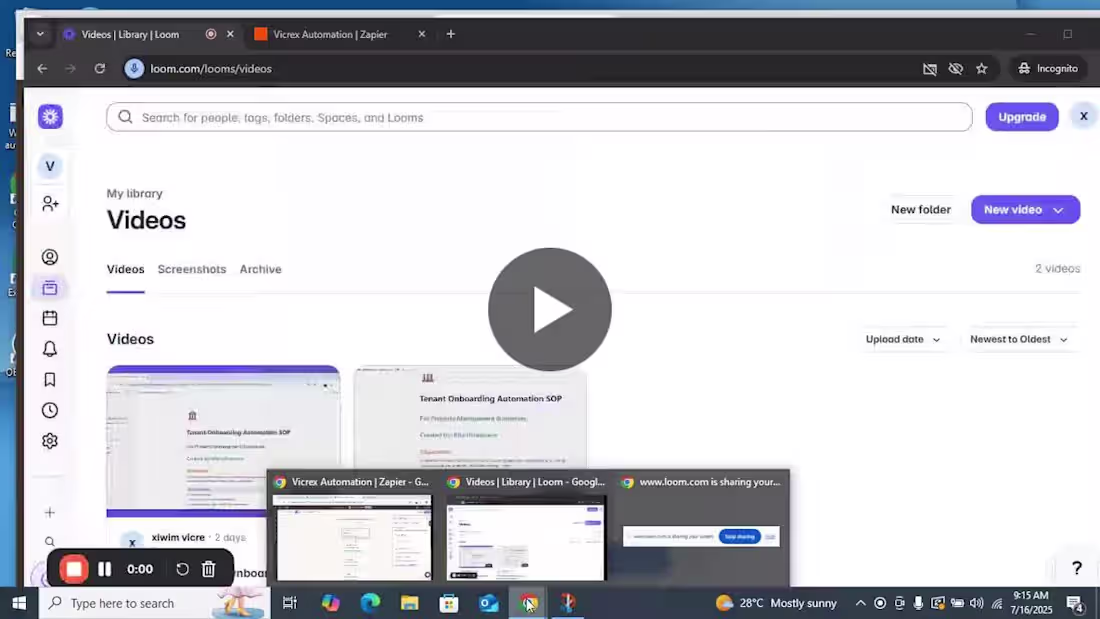Invite teammates using the add-person icon

pyautogui.click(x=49, y=202)
